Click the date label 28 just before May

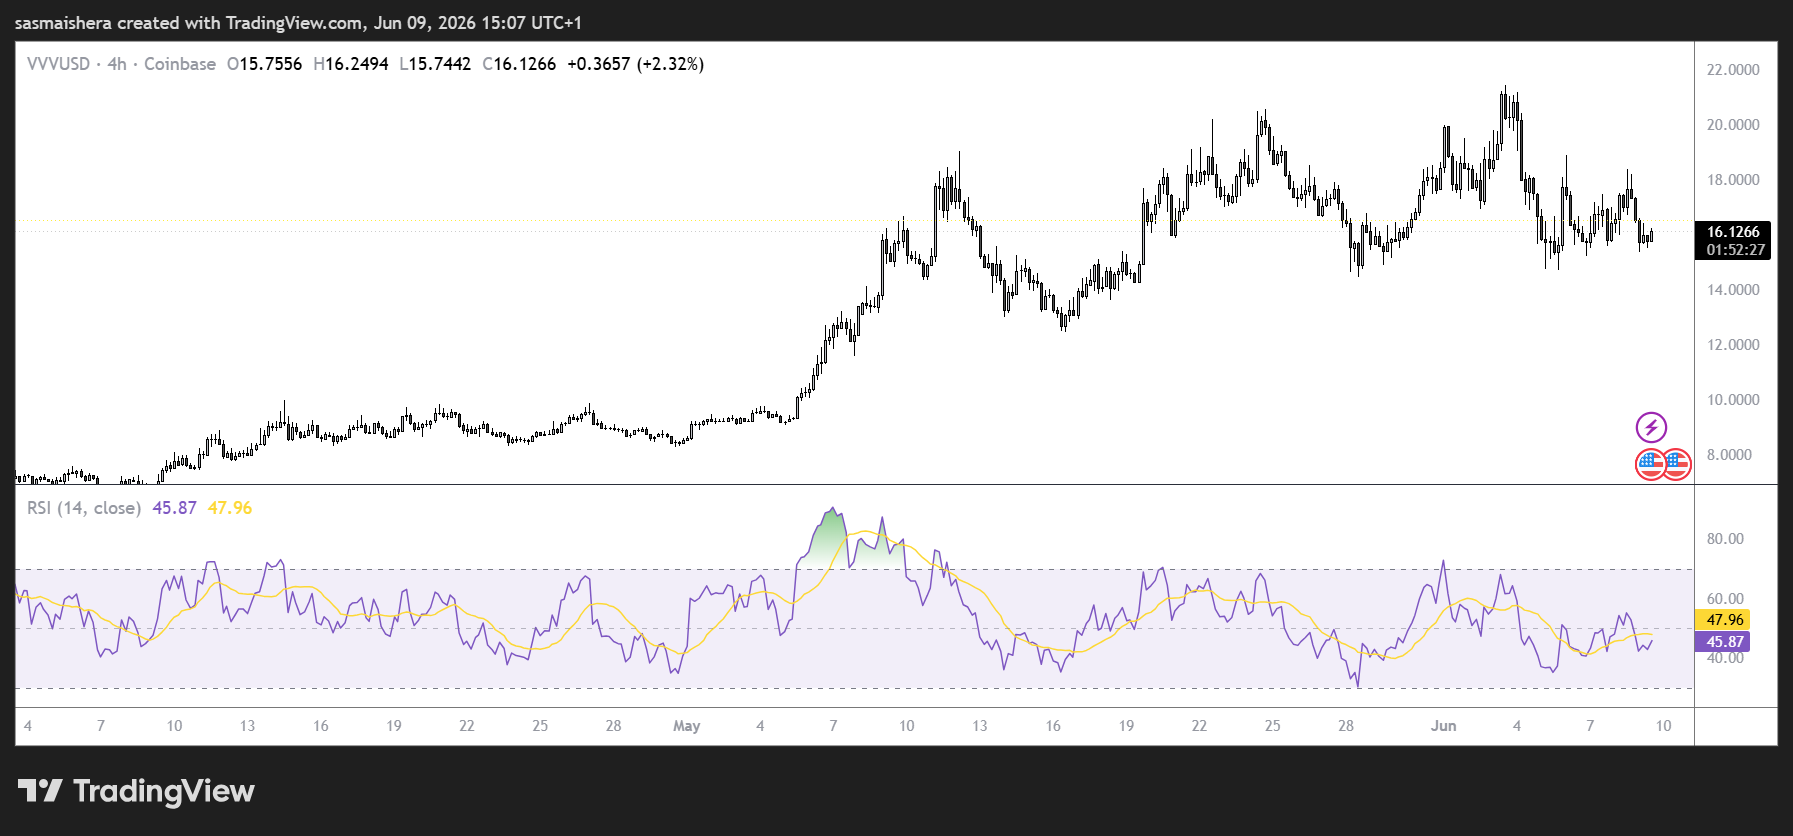tap(613, 726)
